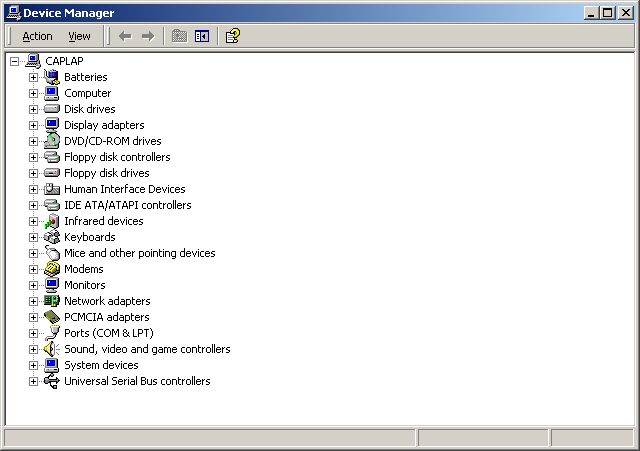Expand the Computer node
The height and width of the screenshot is (451, 640).
pos(33,93)
